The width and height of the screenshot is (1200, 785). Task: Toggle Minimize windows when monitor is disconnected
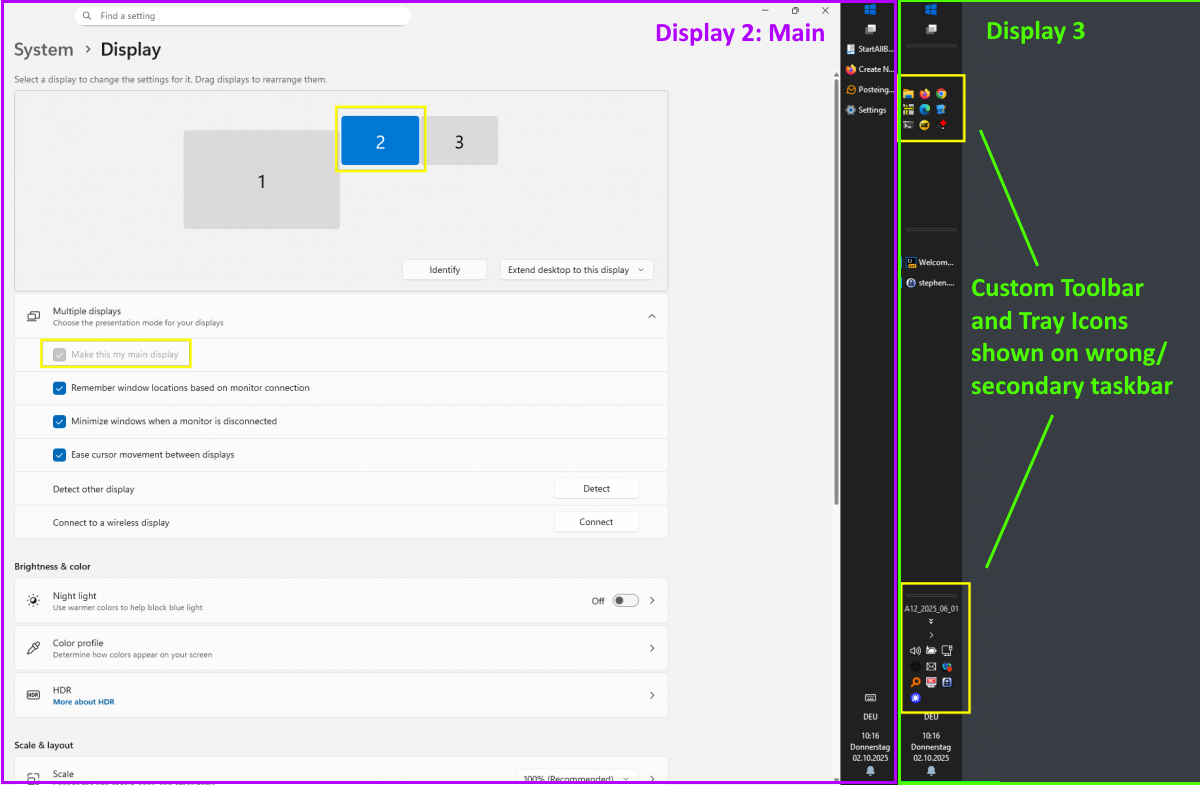pos(59,421)
